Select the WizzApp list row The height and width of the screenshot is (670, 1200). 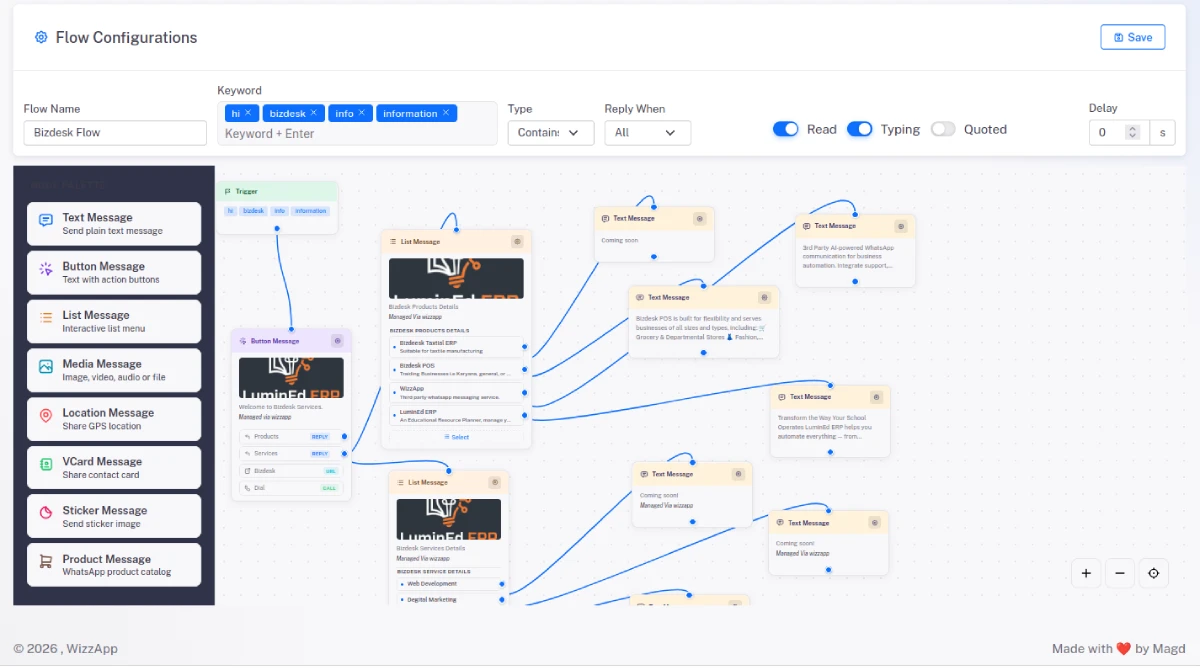coord(456,392)
